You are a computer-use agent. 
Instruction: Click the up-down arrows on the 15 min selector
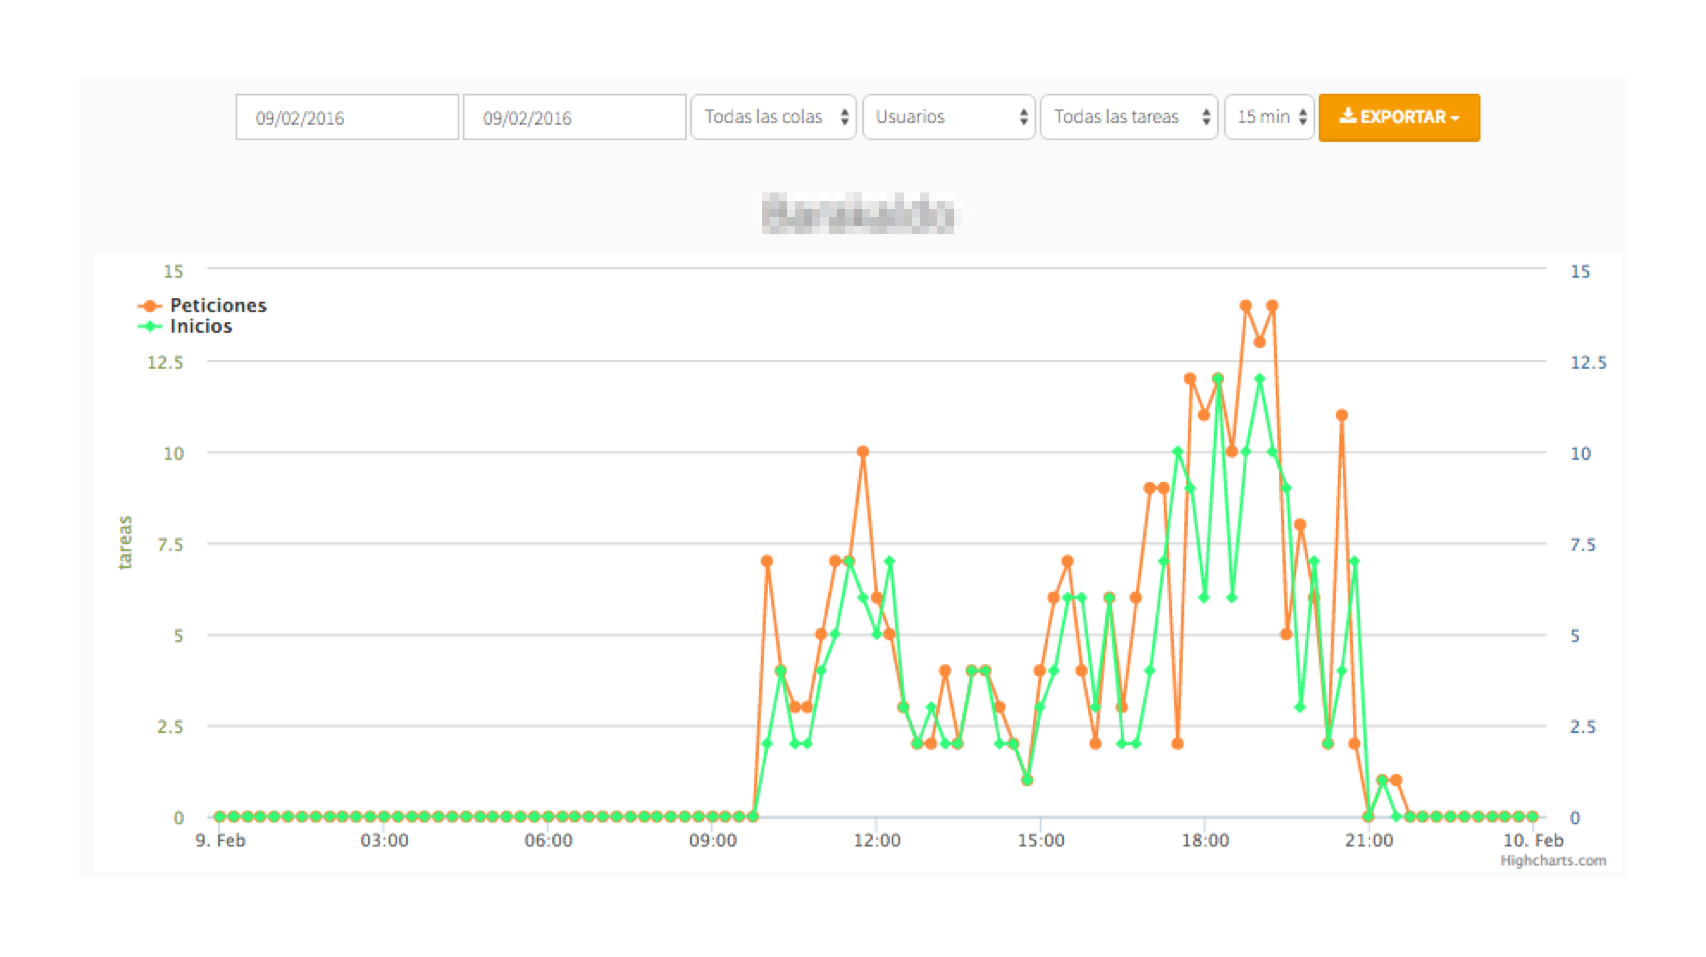click(x=1302, y=117)
